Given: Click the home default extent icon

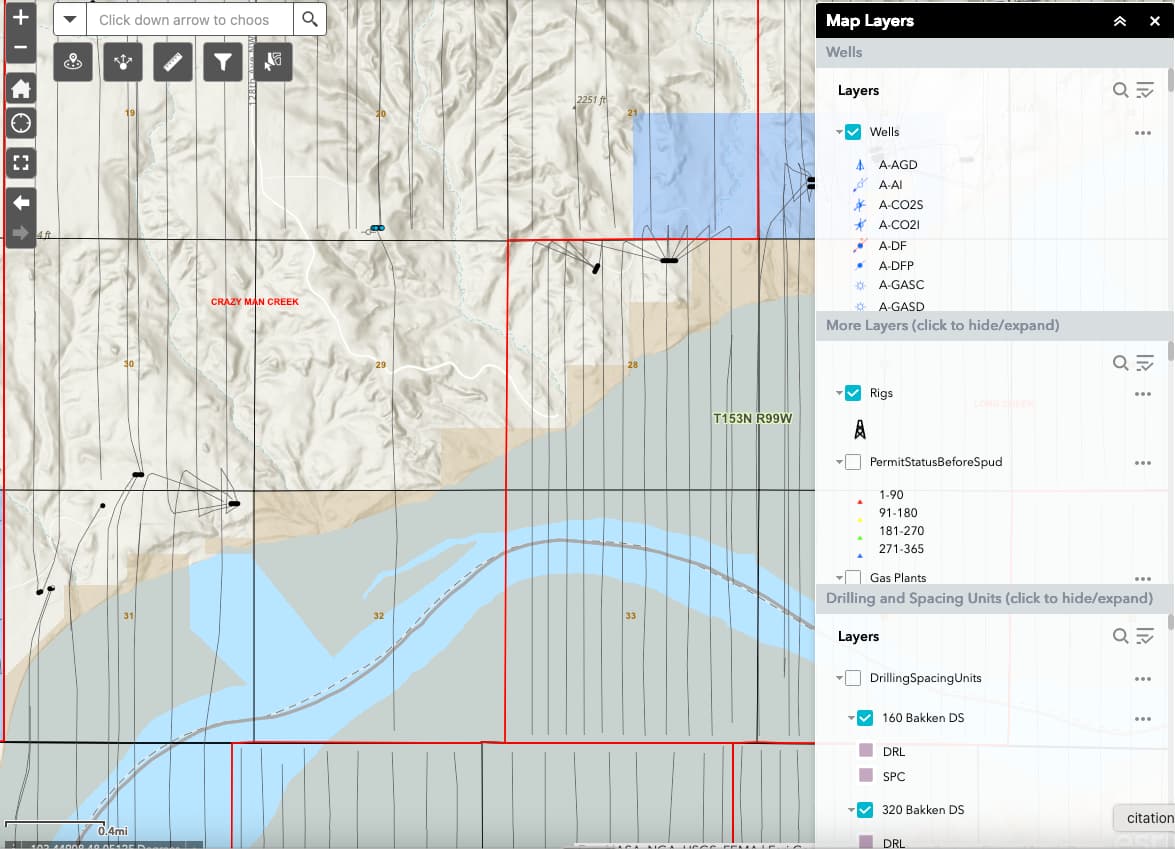Looking at the screenshot, I should (x=21, y=89).
